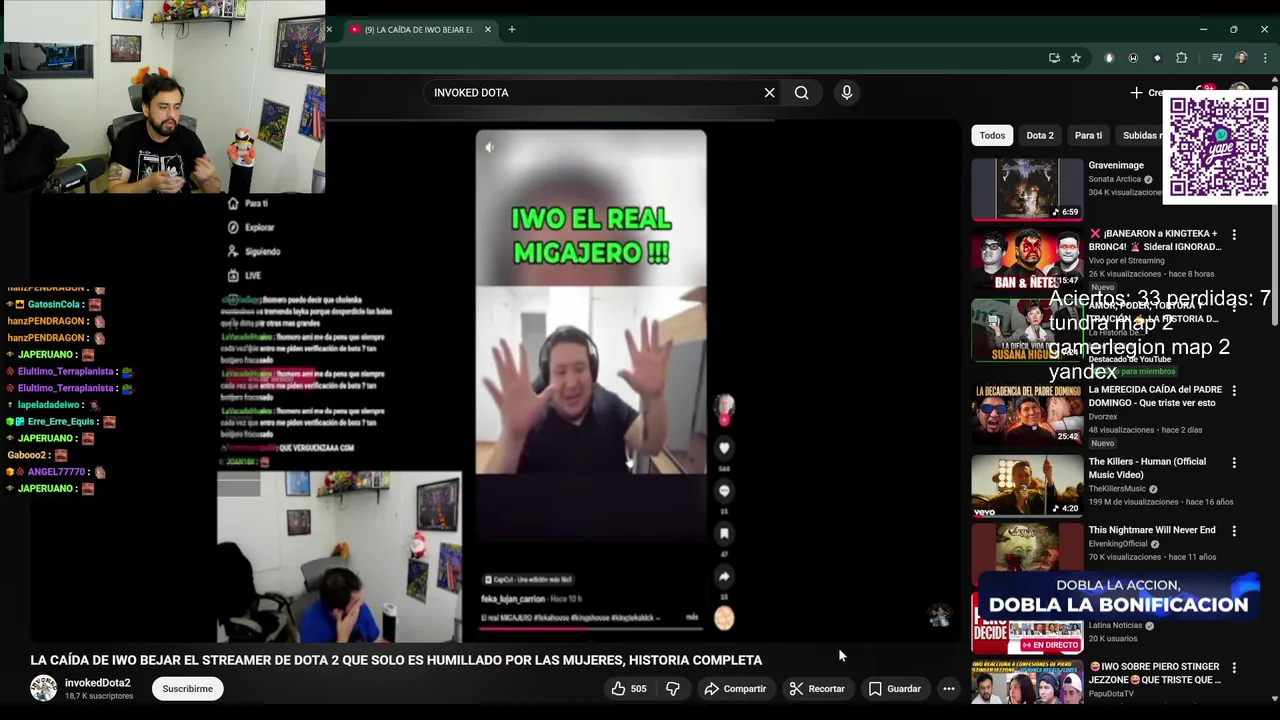1280x720 pixels.
Task: Open the invokedDota2 channel avatar
Action: tap(43, 688)
